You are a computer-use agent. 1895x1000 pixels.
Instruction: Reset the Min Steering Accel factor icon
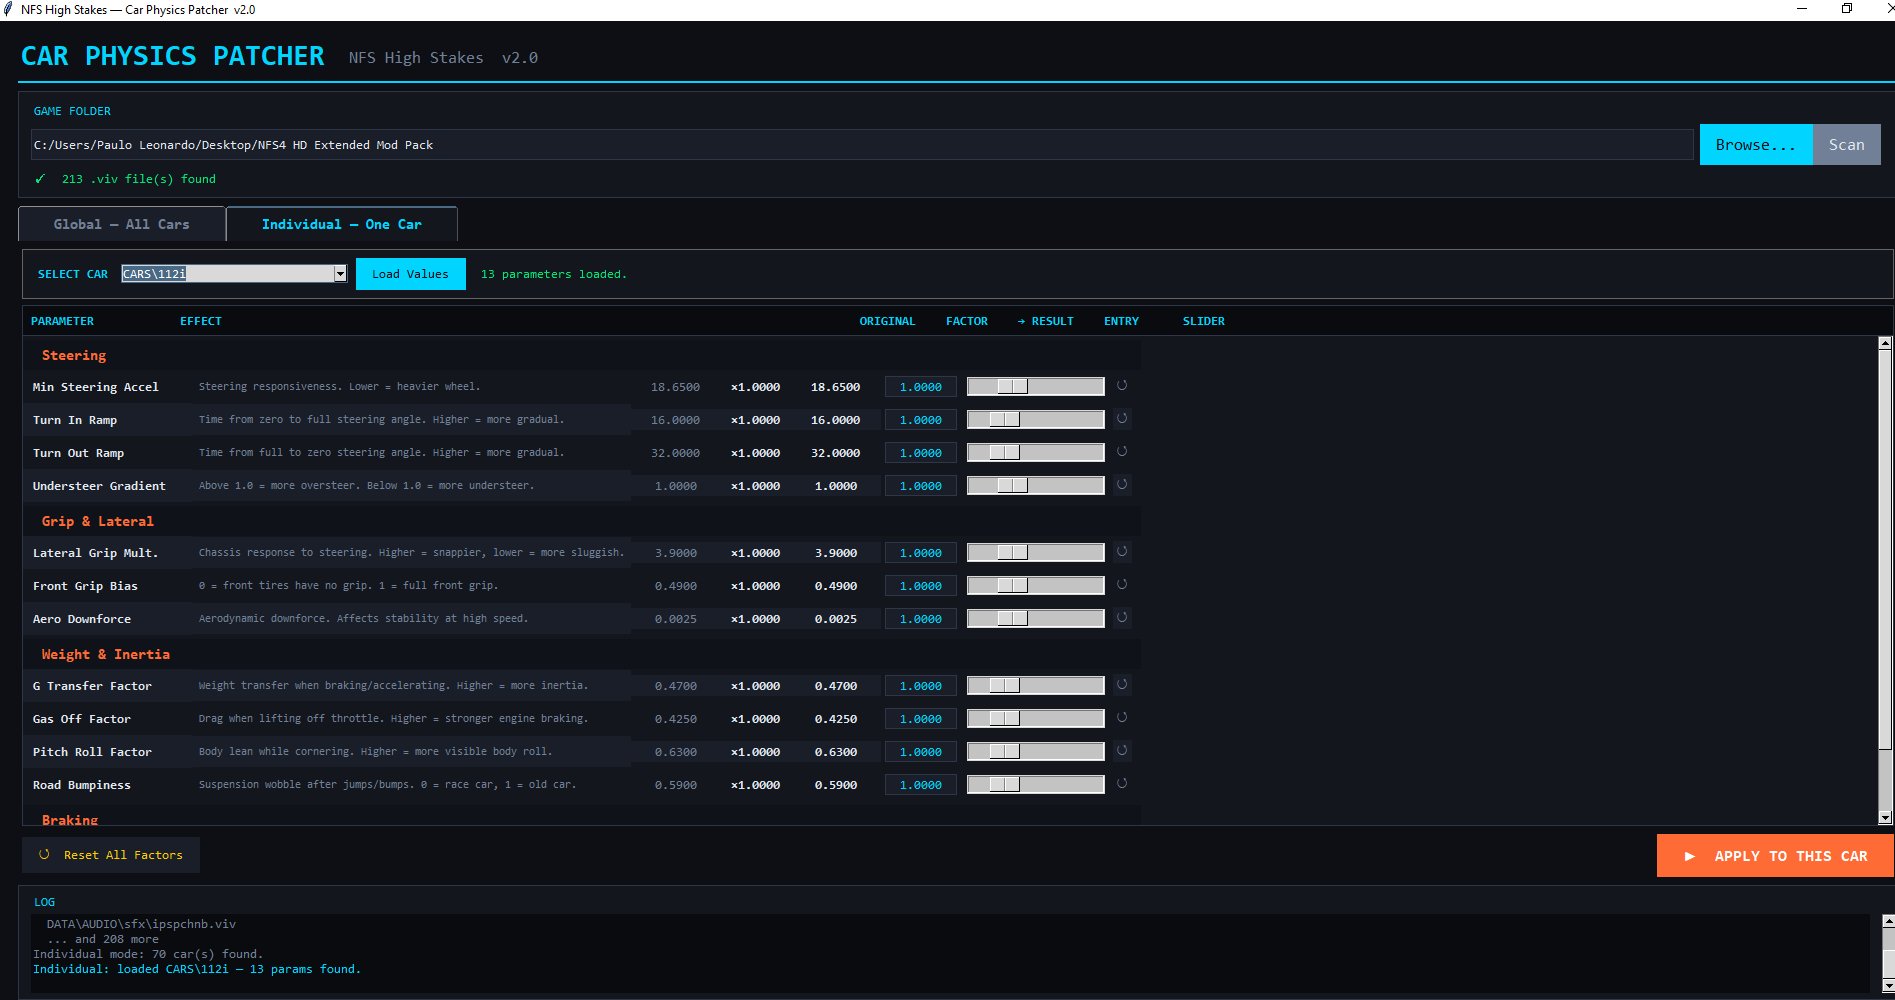(x=1122, y=386)
